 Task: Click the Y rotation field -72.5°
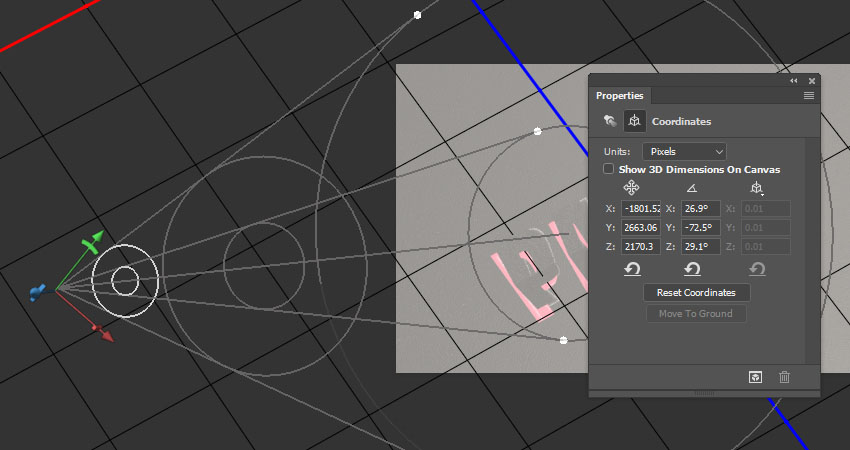(700, 228)
